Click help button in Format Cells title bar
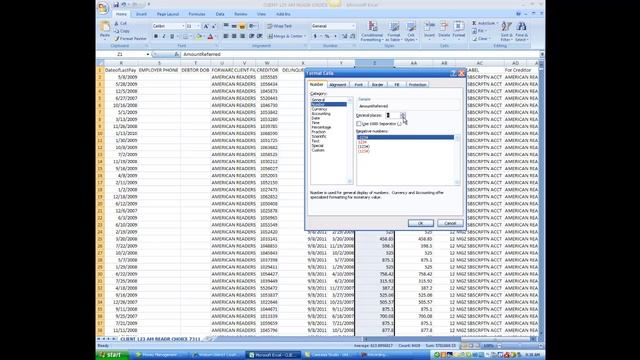Screen dimensions: 640x360 [x=453, y=73]
